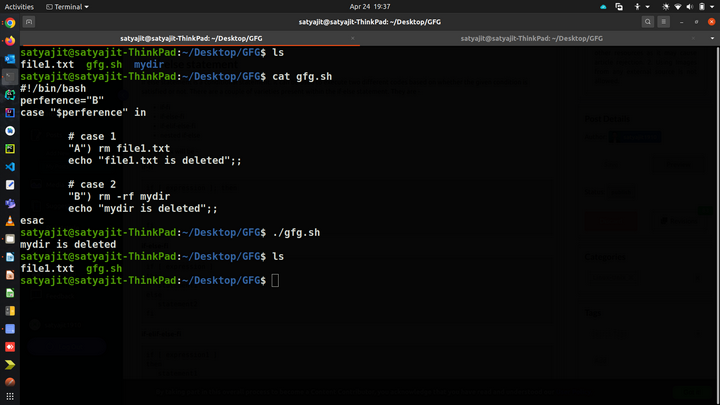The height and width of the screenshot is (405, 720).
Task: Expand the terminal tab list arrow
Action: point(712,39)
